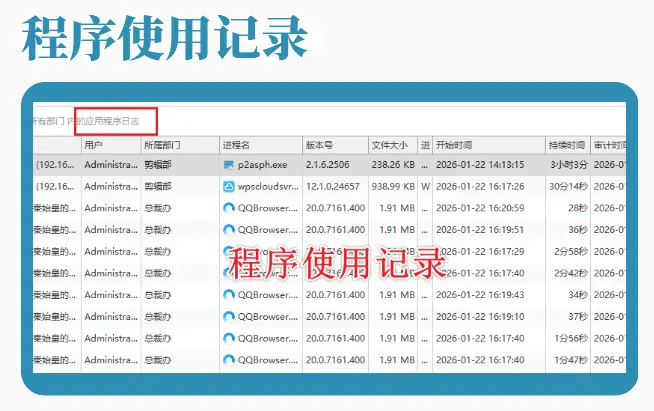Click Administra... user in wpscloudsvr row
The image size is (654, 411).
point(111,187)
